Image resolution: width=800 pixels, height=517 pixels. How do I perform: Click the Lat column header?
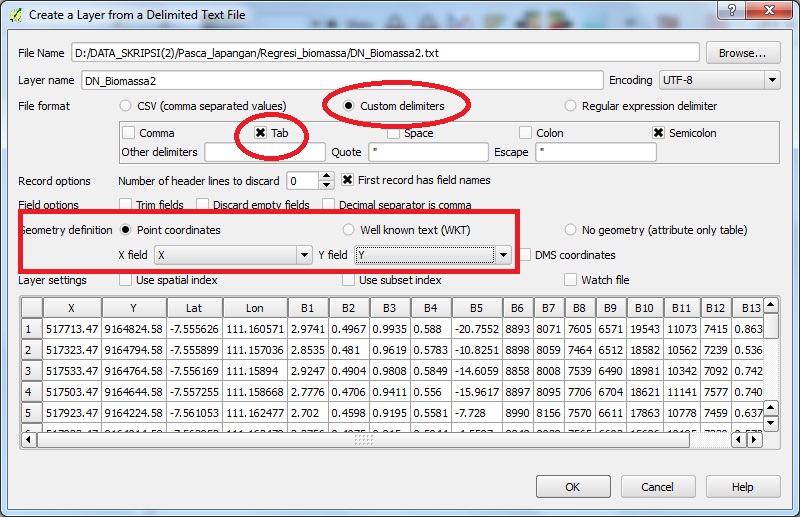click(194, 308)
